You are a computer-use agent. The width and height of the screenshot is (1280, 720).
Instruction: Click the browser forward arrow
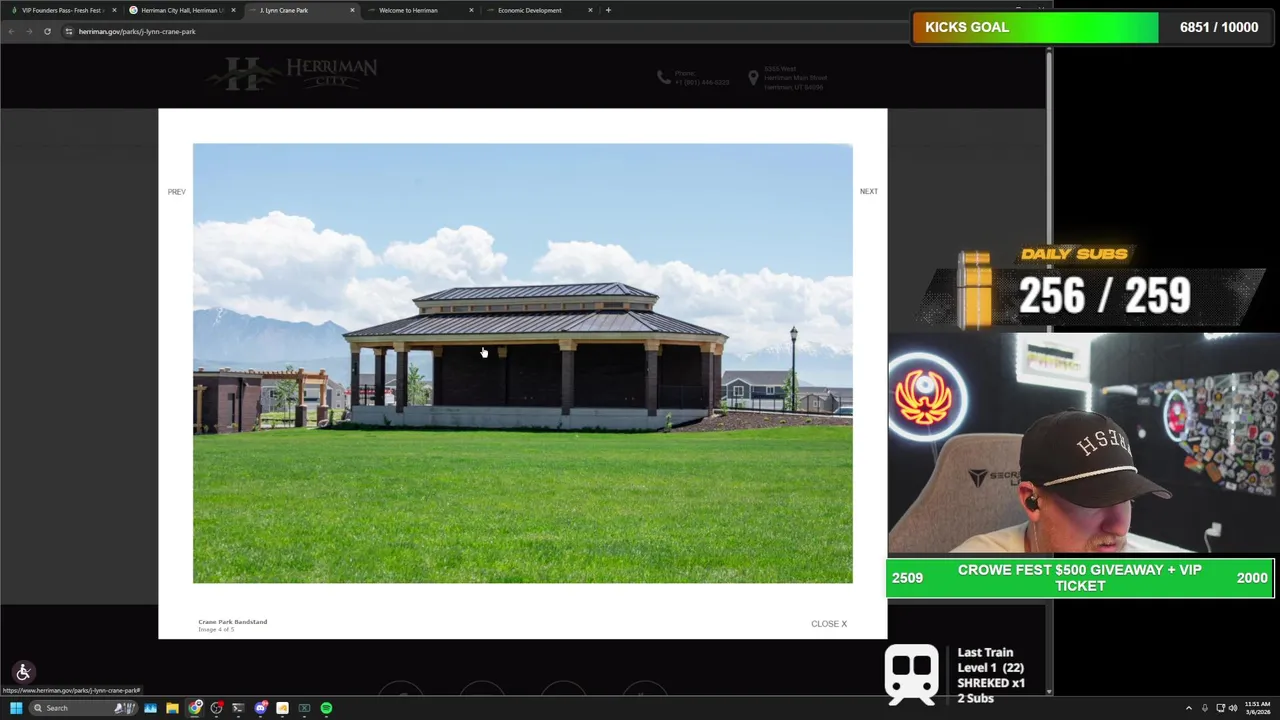29,31
